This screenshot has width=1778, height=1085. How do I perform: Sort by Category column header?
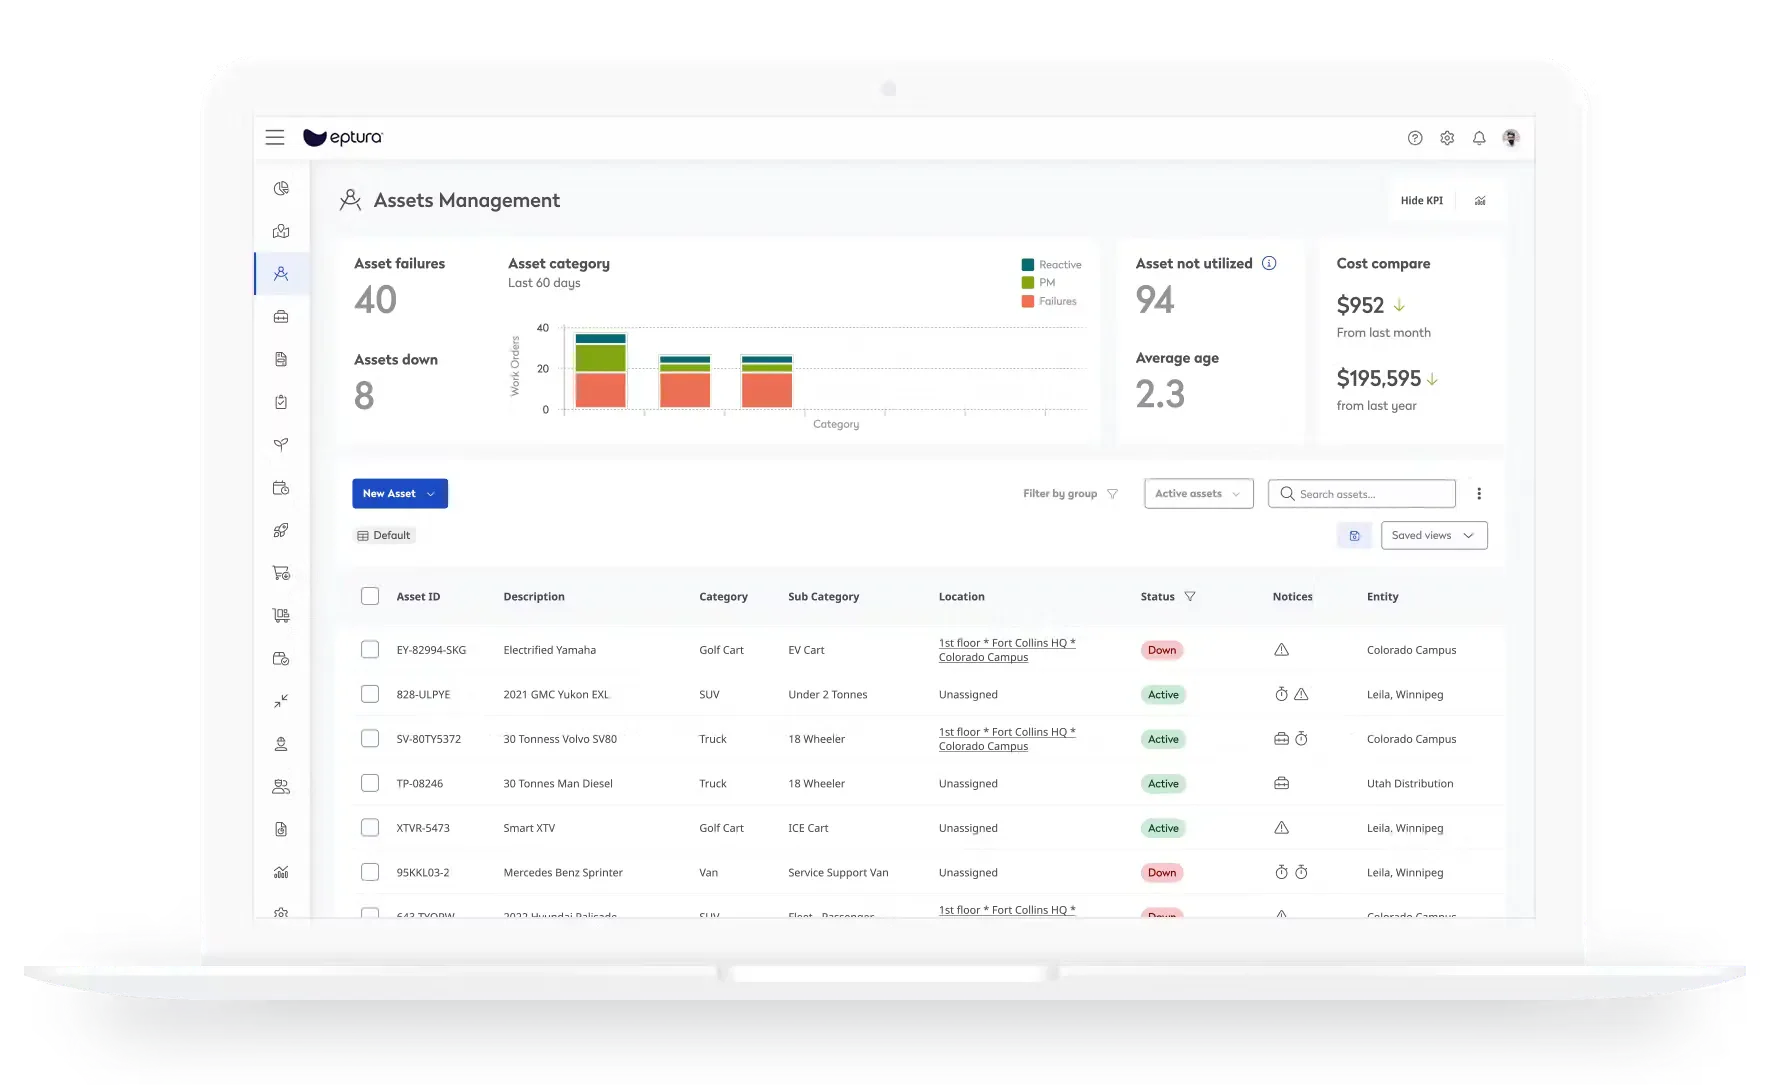(x=723, y=596)
